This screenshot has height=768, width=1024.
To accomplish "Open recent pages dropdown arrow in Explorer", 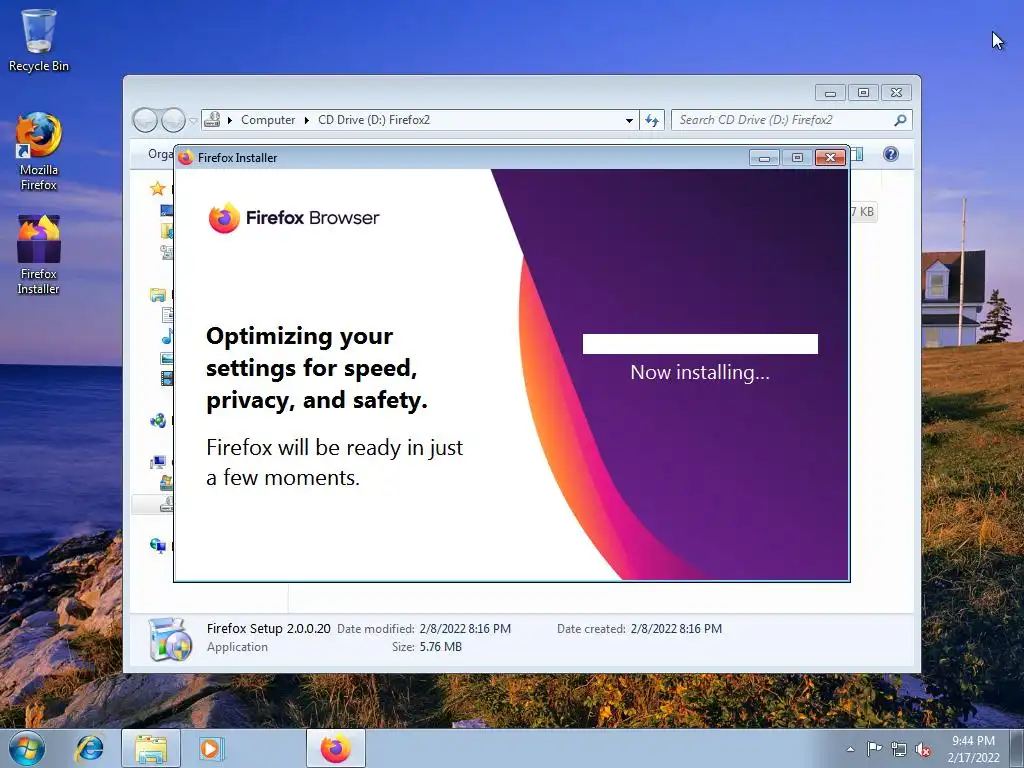I will pyautogui.click(x=193, y=121).
